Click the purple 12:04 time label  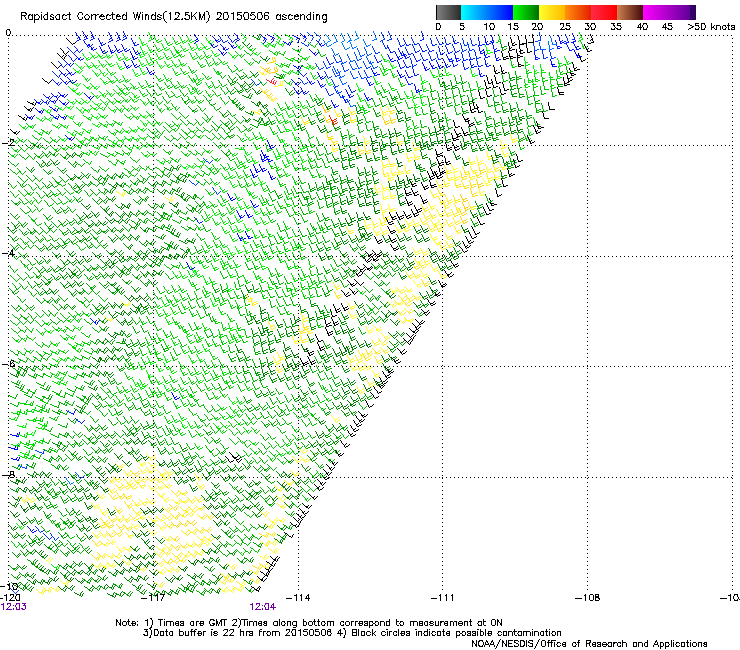click(x=263, y=607)
